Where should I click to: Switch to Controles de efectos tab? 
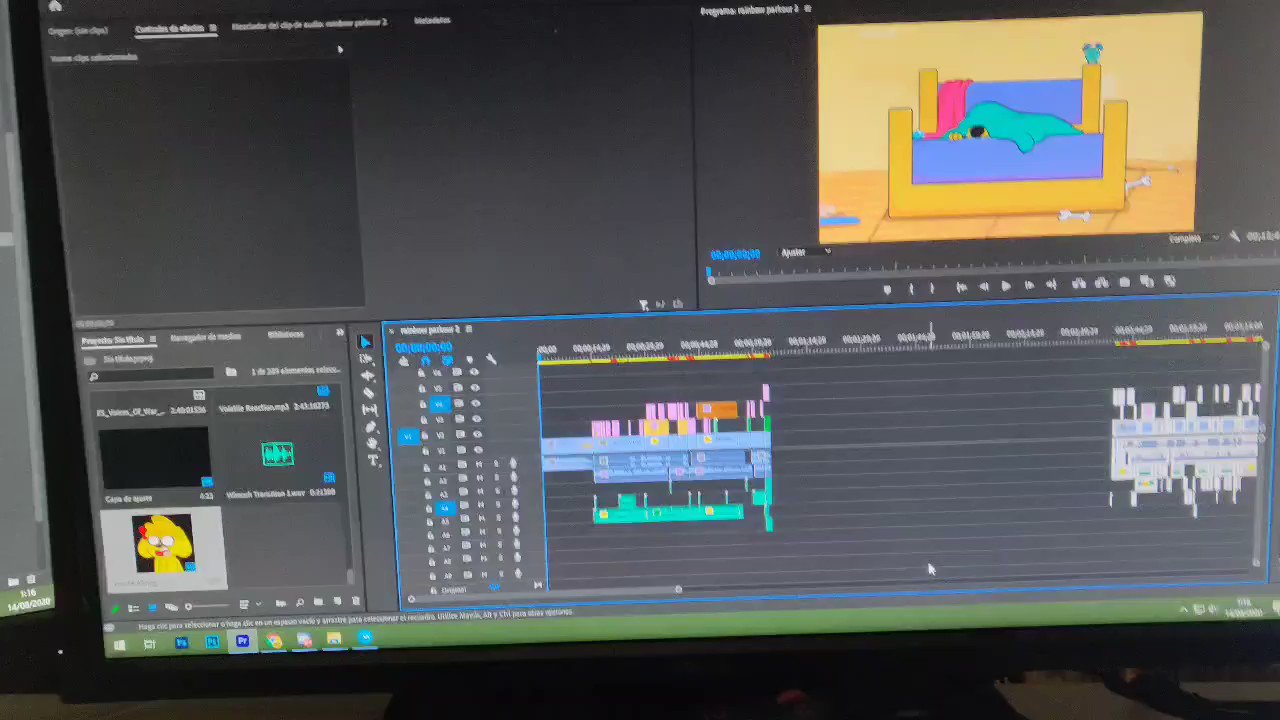click(x=171, y=28)
